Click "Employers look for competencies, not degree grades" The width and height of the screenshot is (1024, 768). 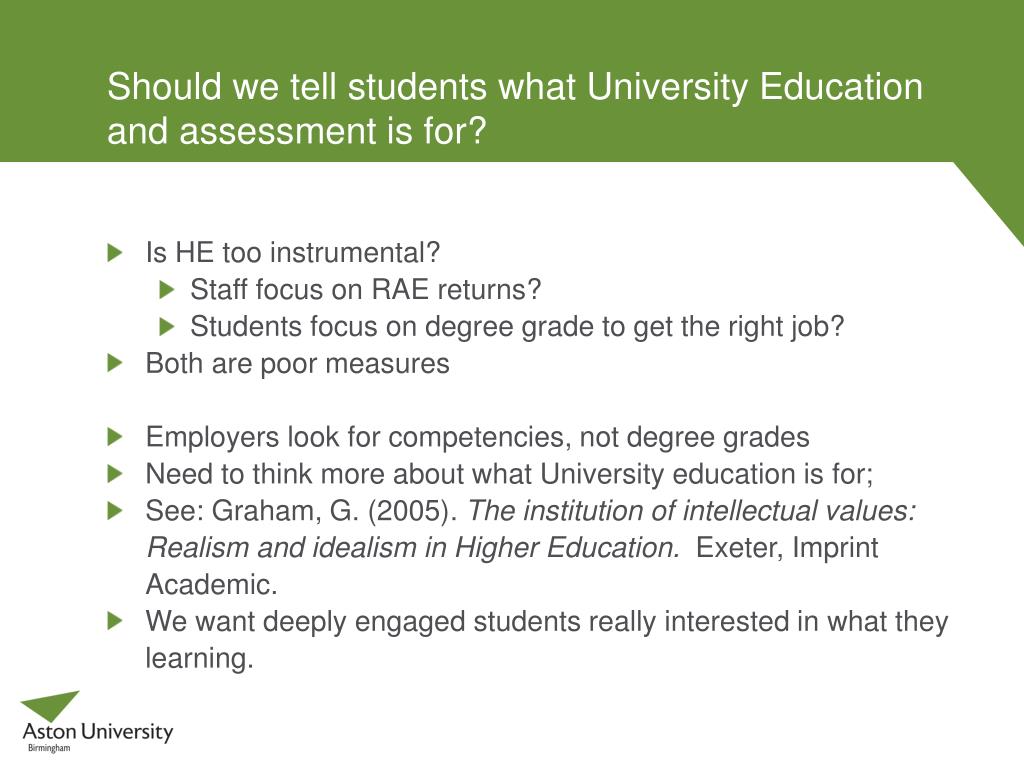(x=477, y=437)
